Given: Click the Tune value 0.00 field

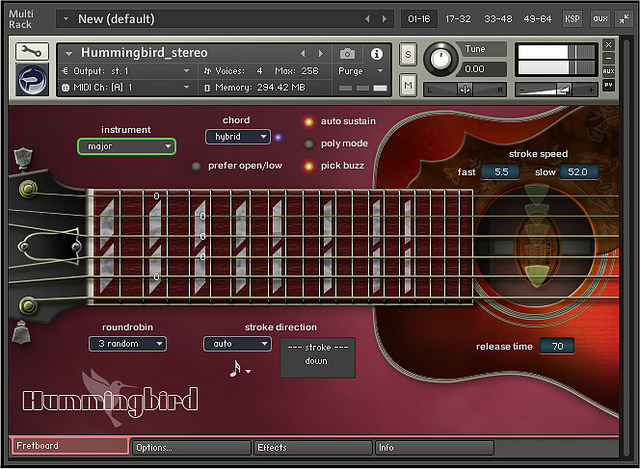Looking at the screenshot, I should pyautogui.click(x=484, y=69).
